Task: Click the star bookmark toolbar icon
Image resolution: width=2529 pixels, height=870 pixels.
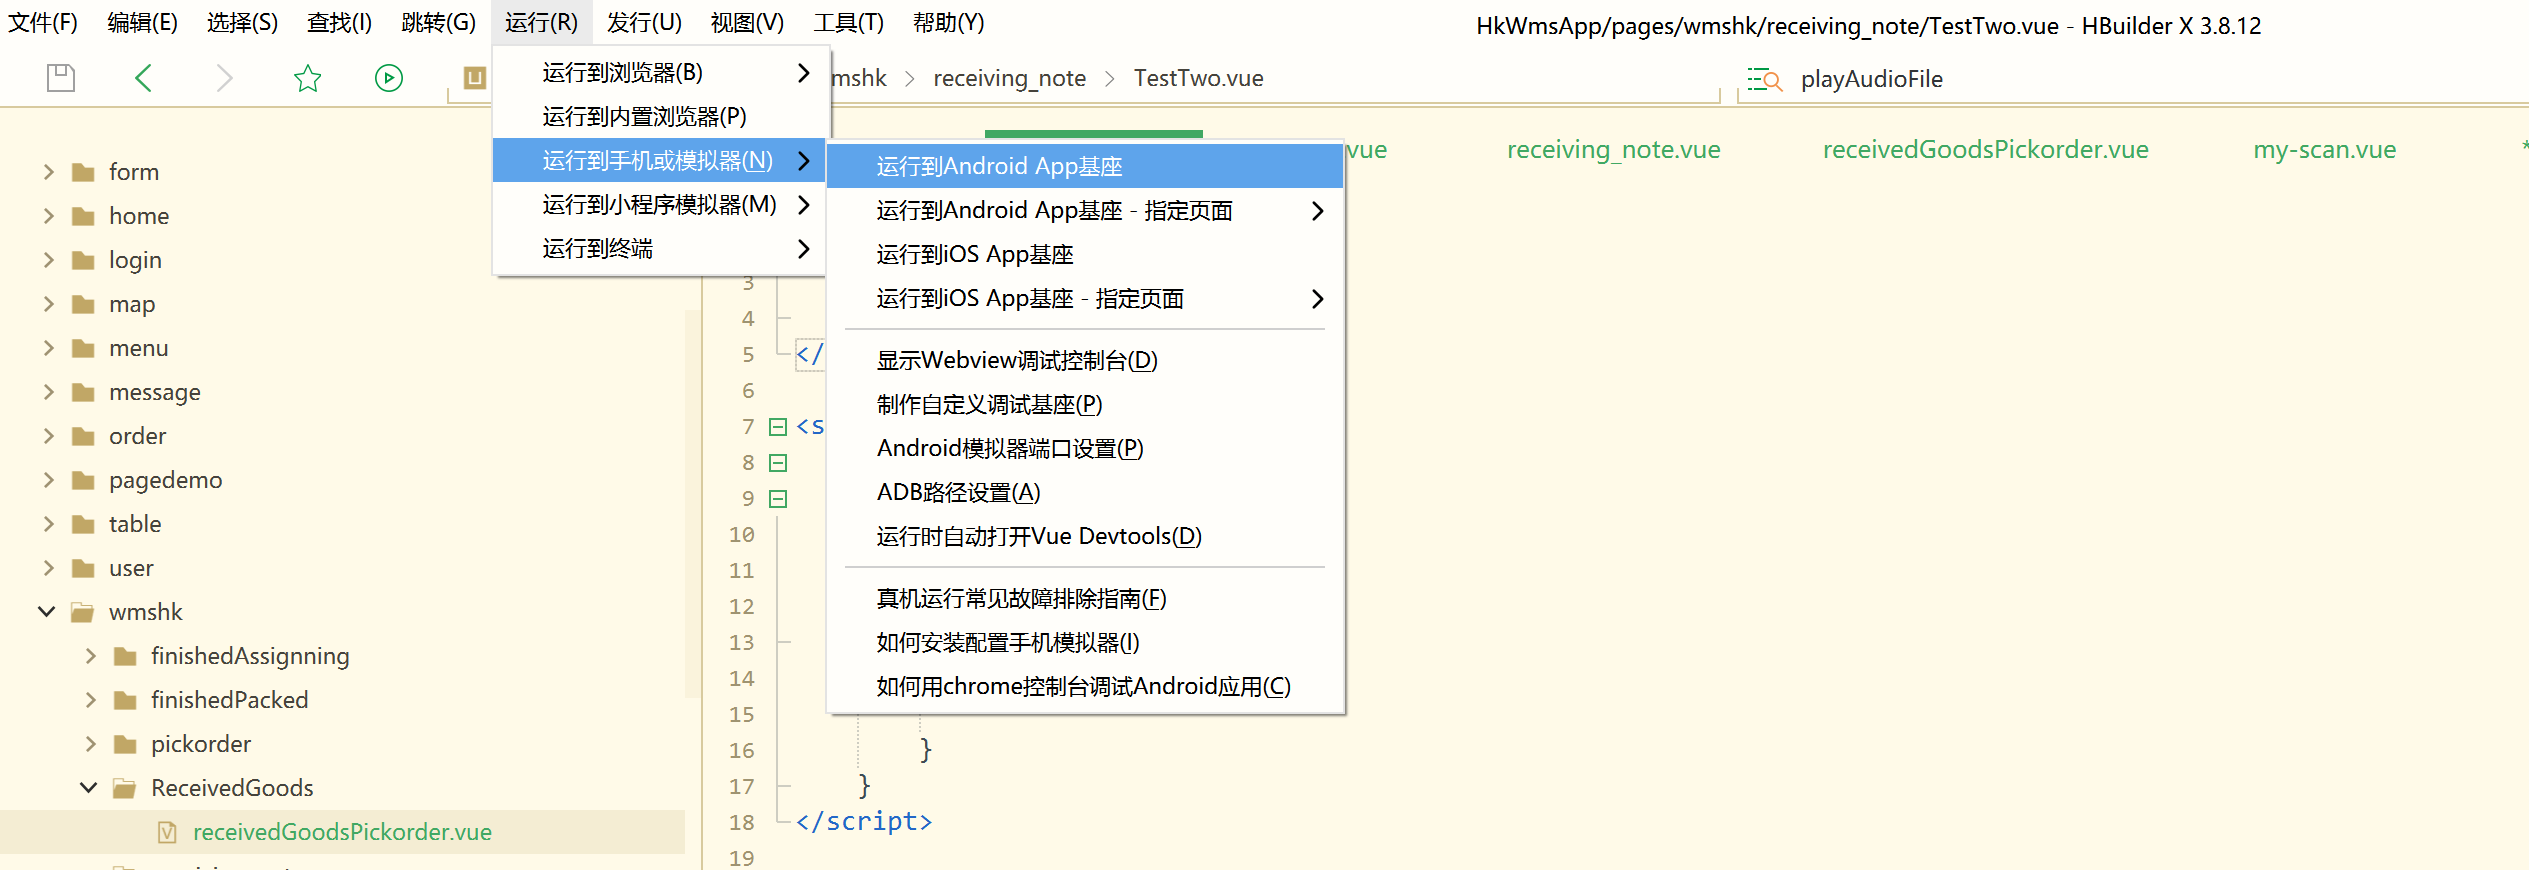Action: pos(308,78)
